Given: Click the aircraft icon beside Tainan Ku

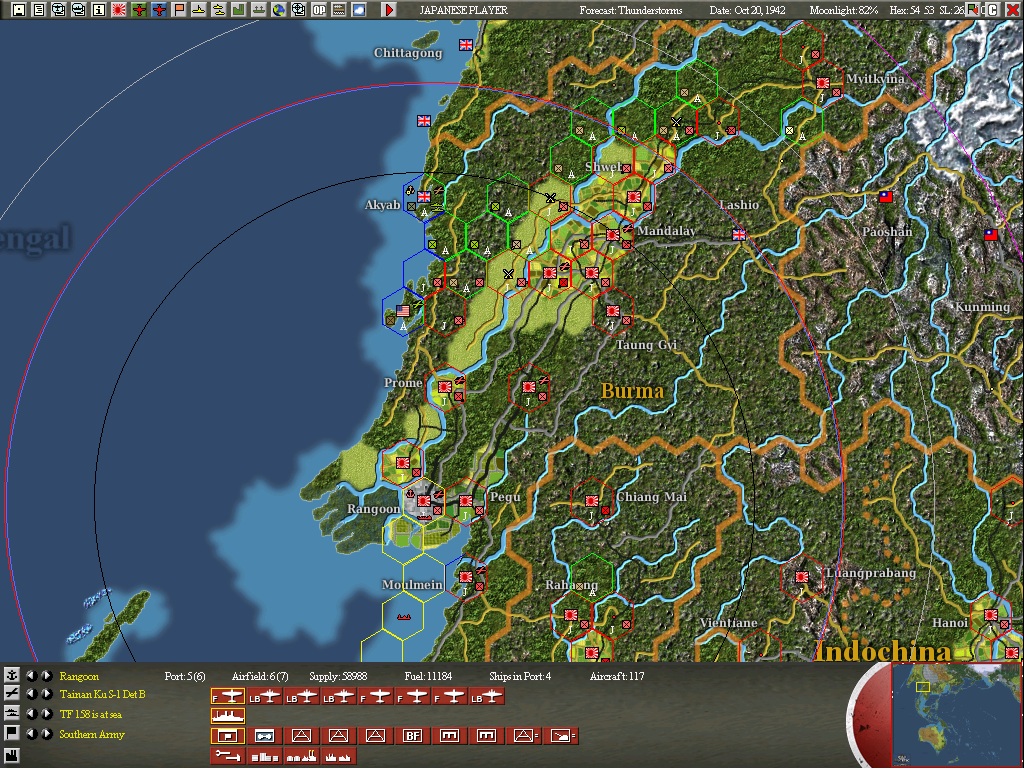Looking at the screenshot, I should [x=11, y=693].
